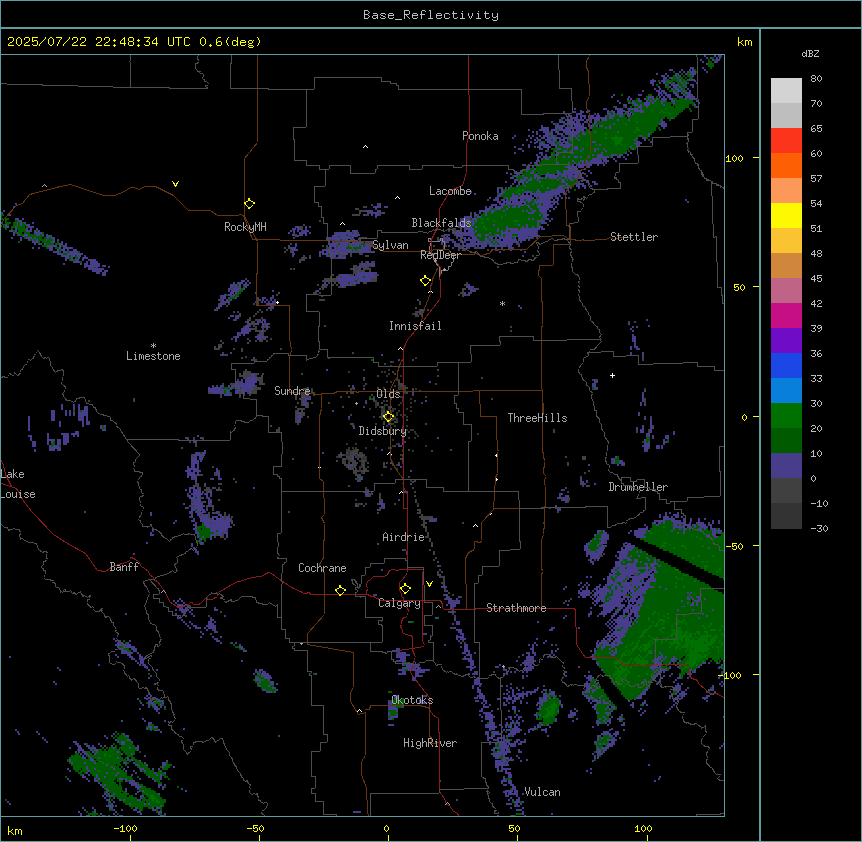The image size is (862, 842).
Task: Click the 50 tick label on right axis
Action: pyautogui.click(x=739, y=287)
